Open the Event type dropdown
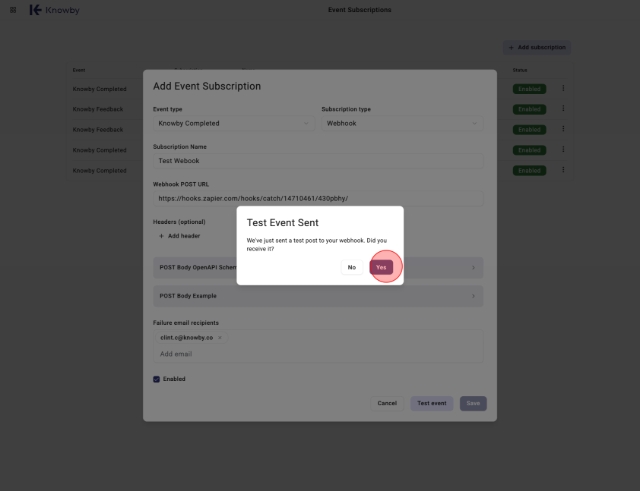 click(x=234, y=123)
